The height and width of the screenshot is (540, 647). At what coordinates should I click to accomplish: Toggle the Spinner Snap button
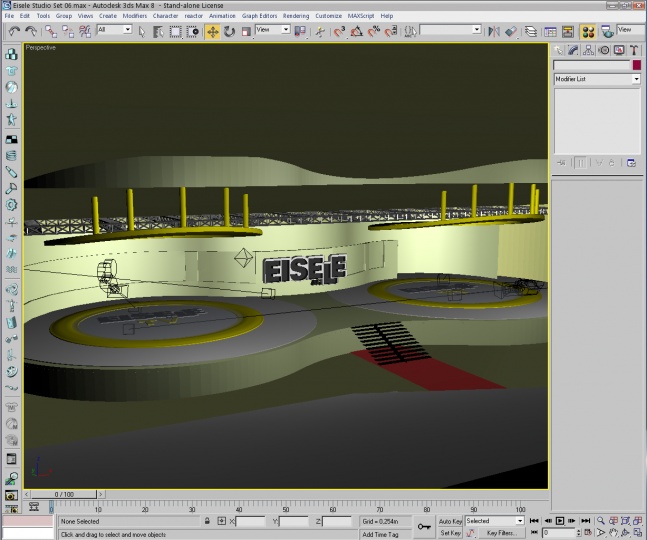pyautogui.click(x=391, y=31)
